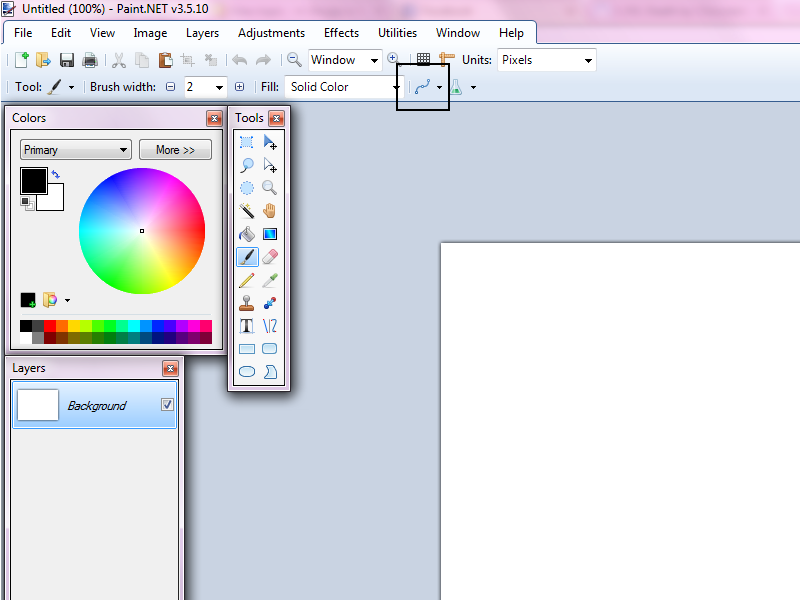This screenshot has width=800, height=600.
Task: Open the Edit menu
Action: (61, 33)
